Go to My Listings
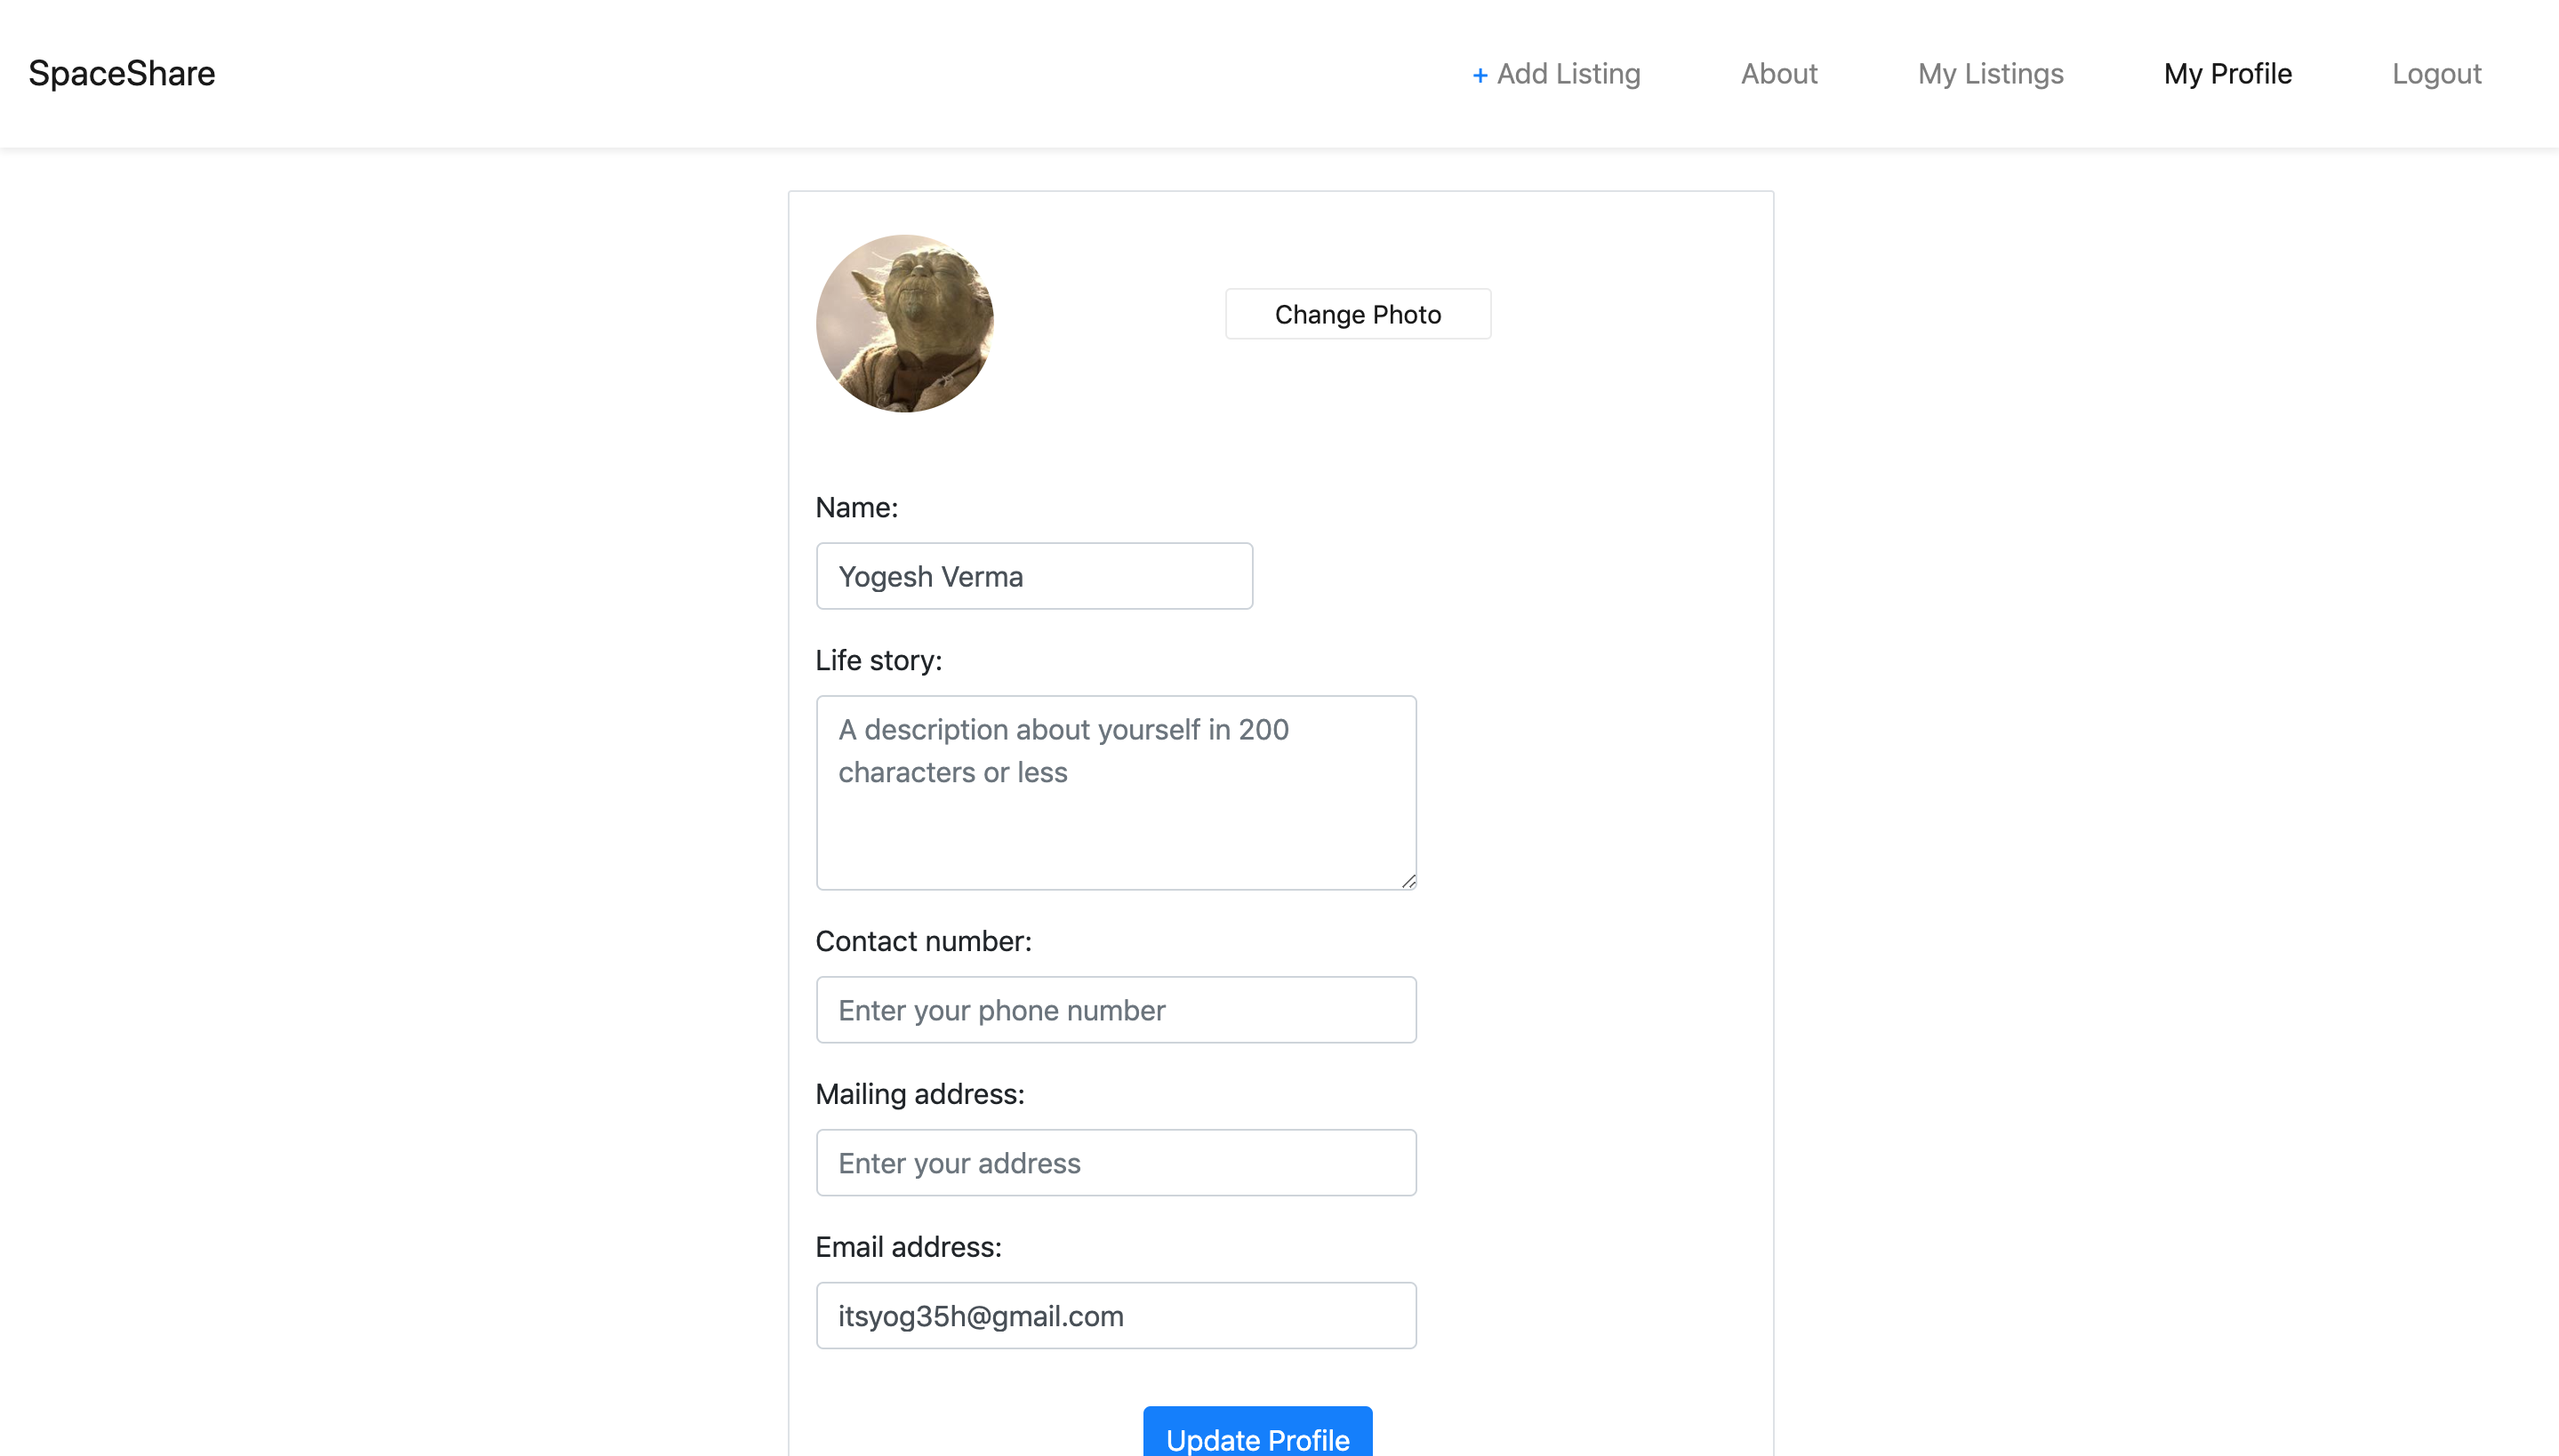2559x1456 pixels. point(1990,74)
